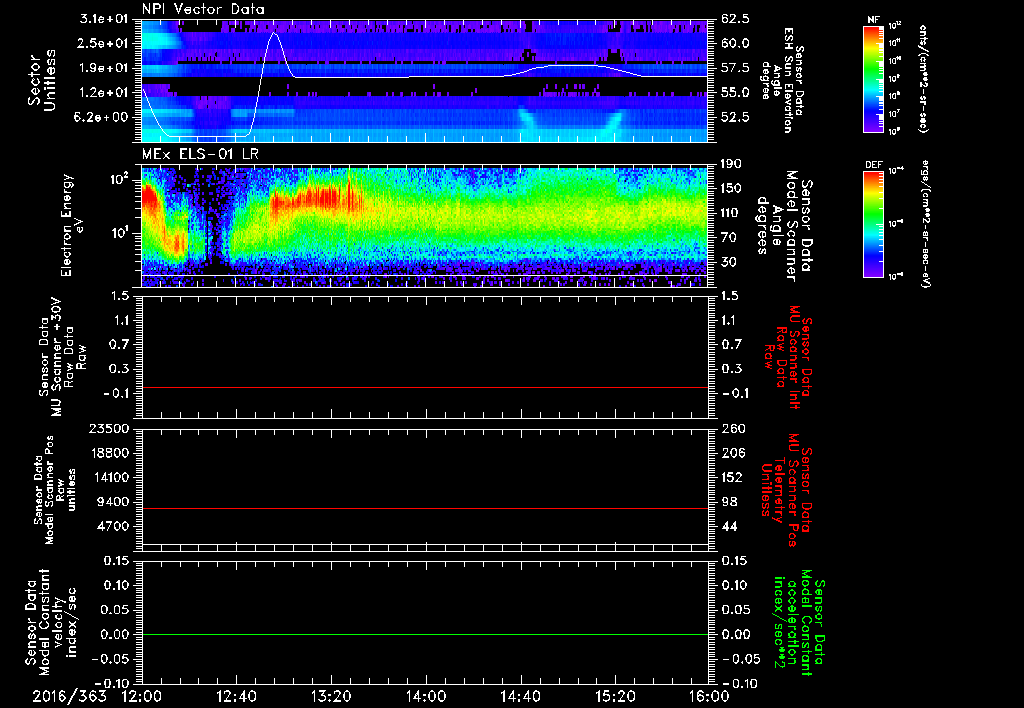Click the 12:40 time axis tick label
Viewport: 1024px width, 708px height.
pyautogui.click(x=236, y=696)
